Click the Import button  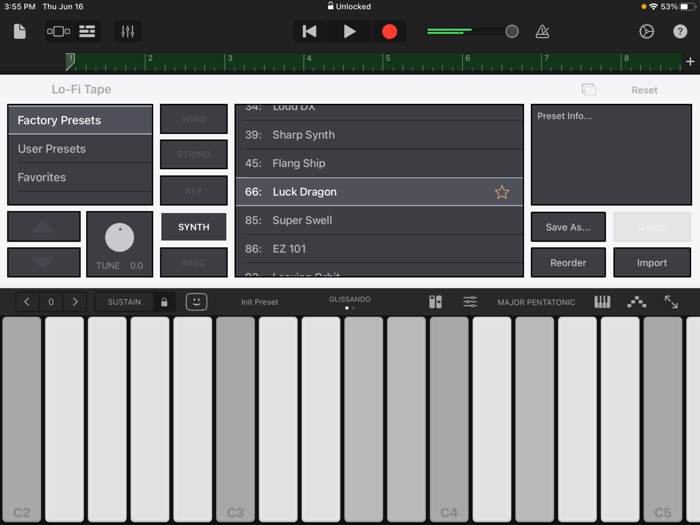652,263
